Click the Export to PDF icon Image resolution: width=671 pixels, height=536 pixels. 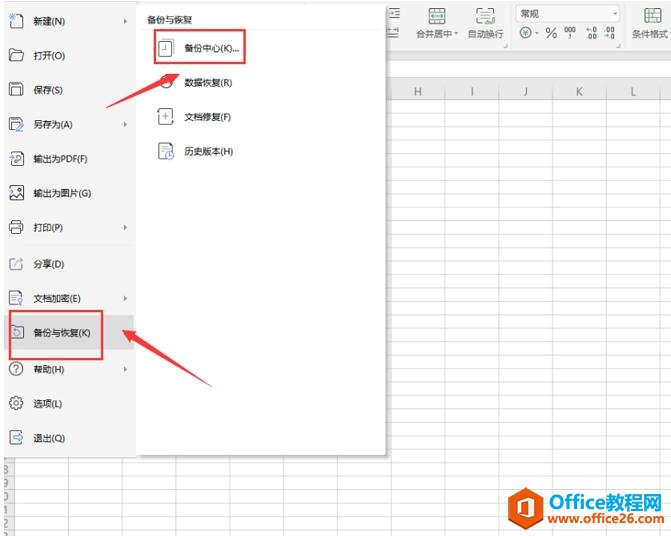click(16, 159)
